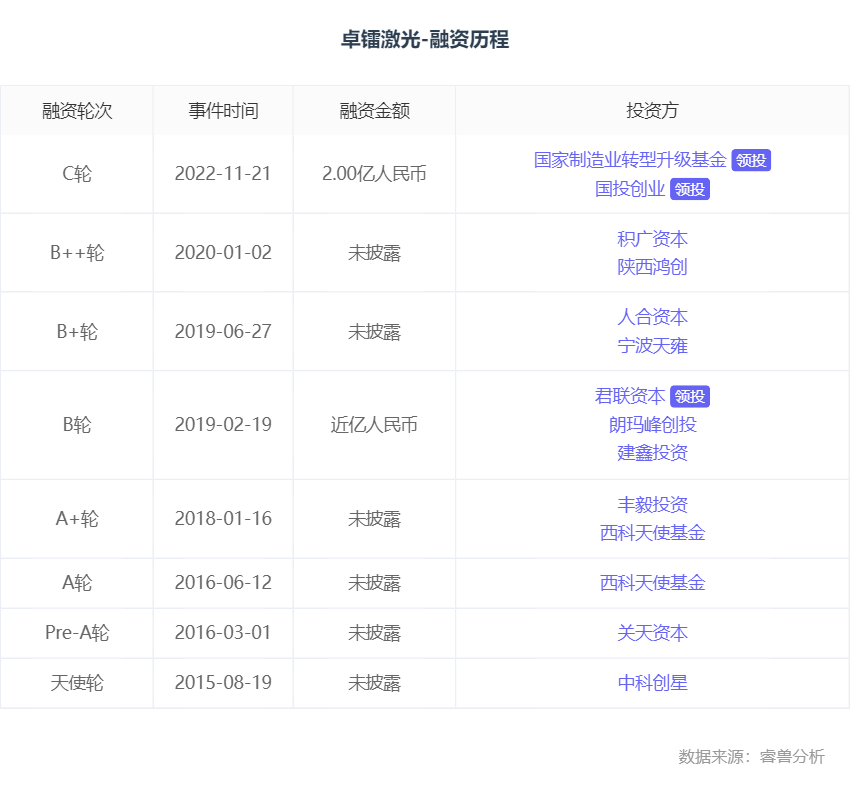Click the date 2018-01-16
This screenshot has width=850, height=800.
[x=223, y=519]
